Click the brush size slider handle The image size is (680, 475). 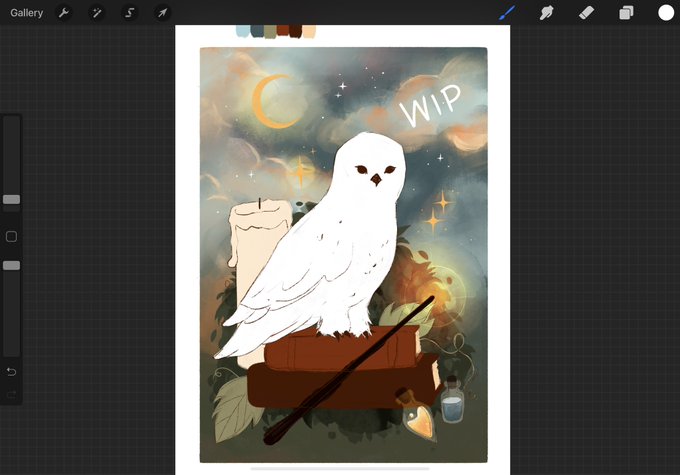click(12, 200)
